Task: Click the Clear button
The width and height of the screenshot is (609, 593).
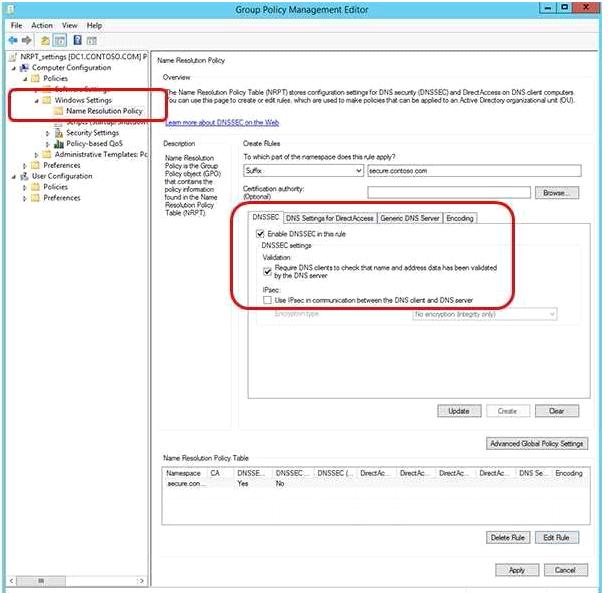Action: click(x=557, y=411)
